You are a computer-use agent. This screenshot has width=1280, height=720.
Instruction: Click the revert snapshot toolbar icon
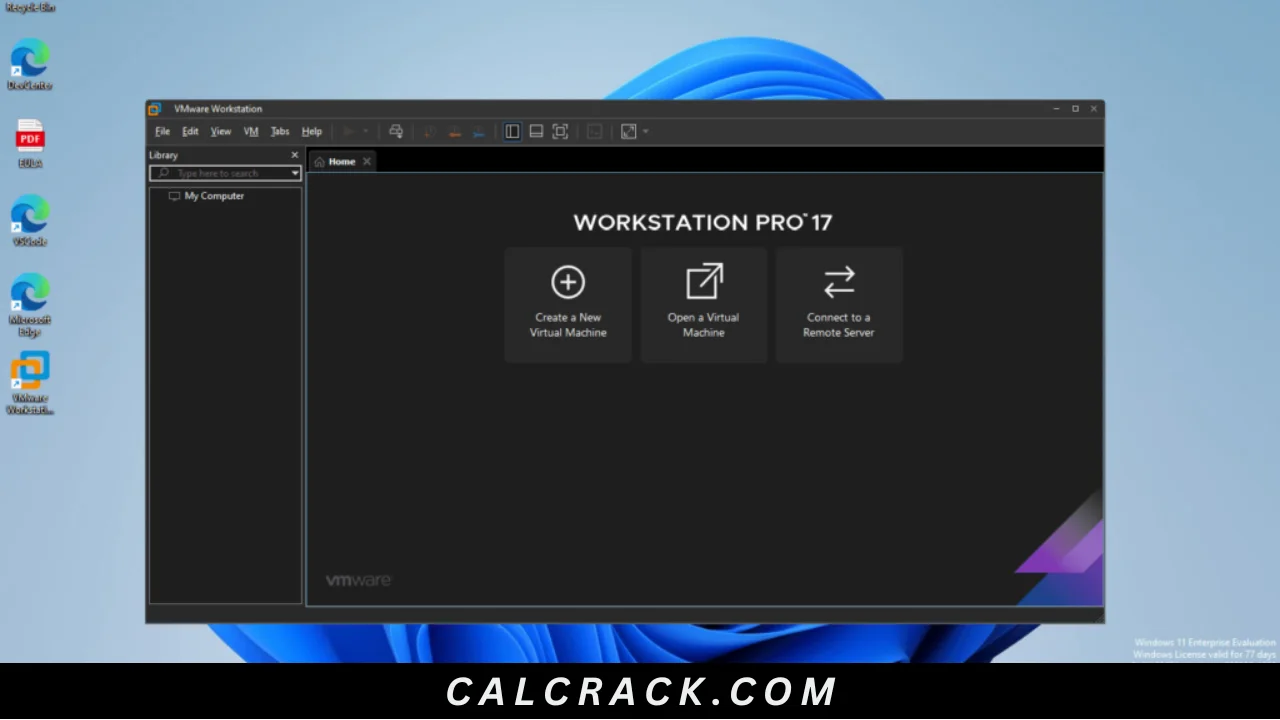coord(454,131)
